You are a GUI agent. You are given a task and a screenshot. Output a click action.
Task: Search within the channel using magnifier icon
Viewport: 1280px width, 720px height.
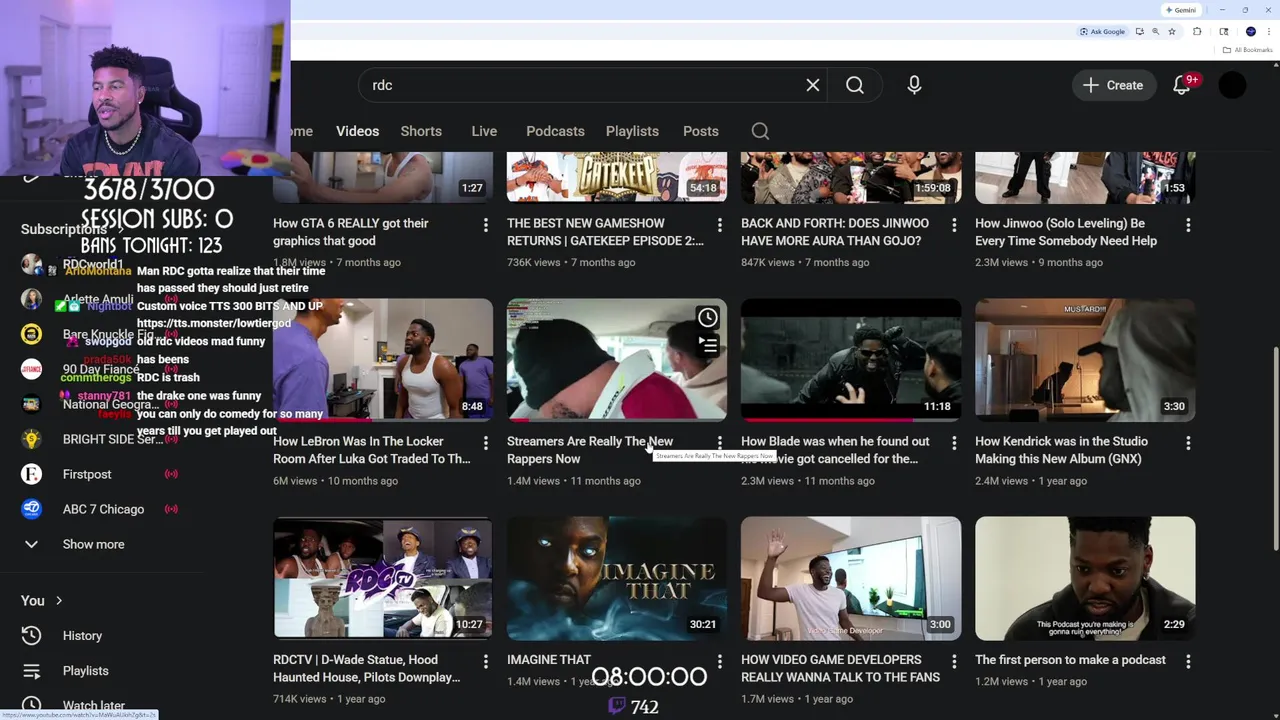pos(760,131)
